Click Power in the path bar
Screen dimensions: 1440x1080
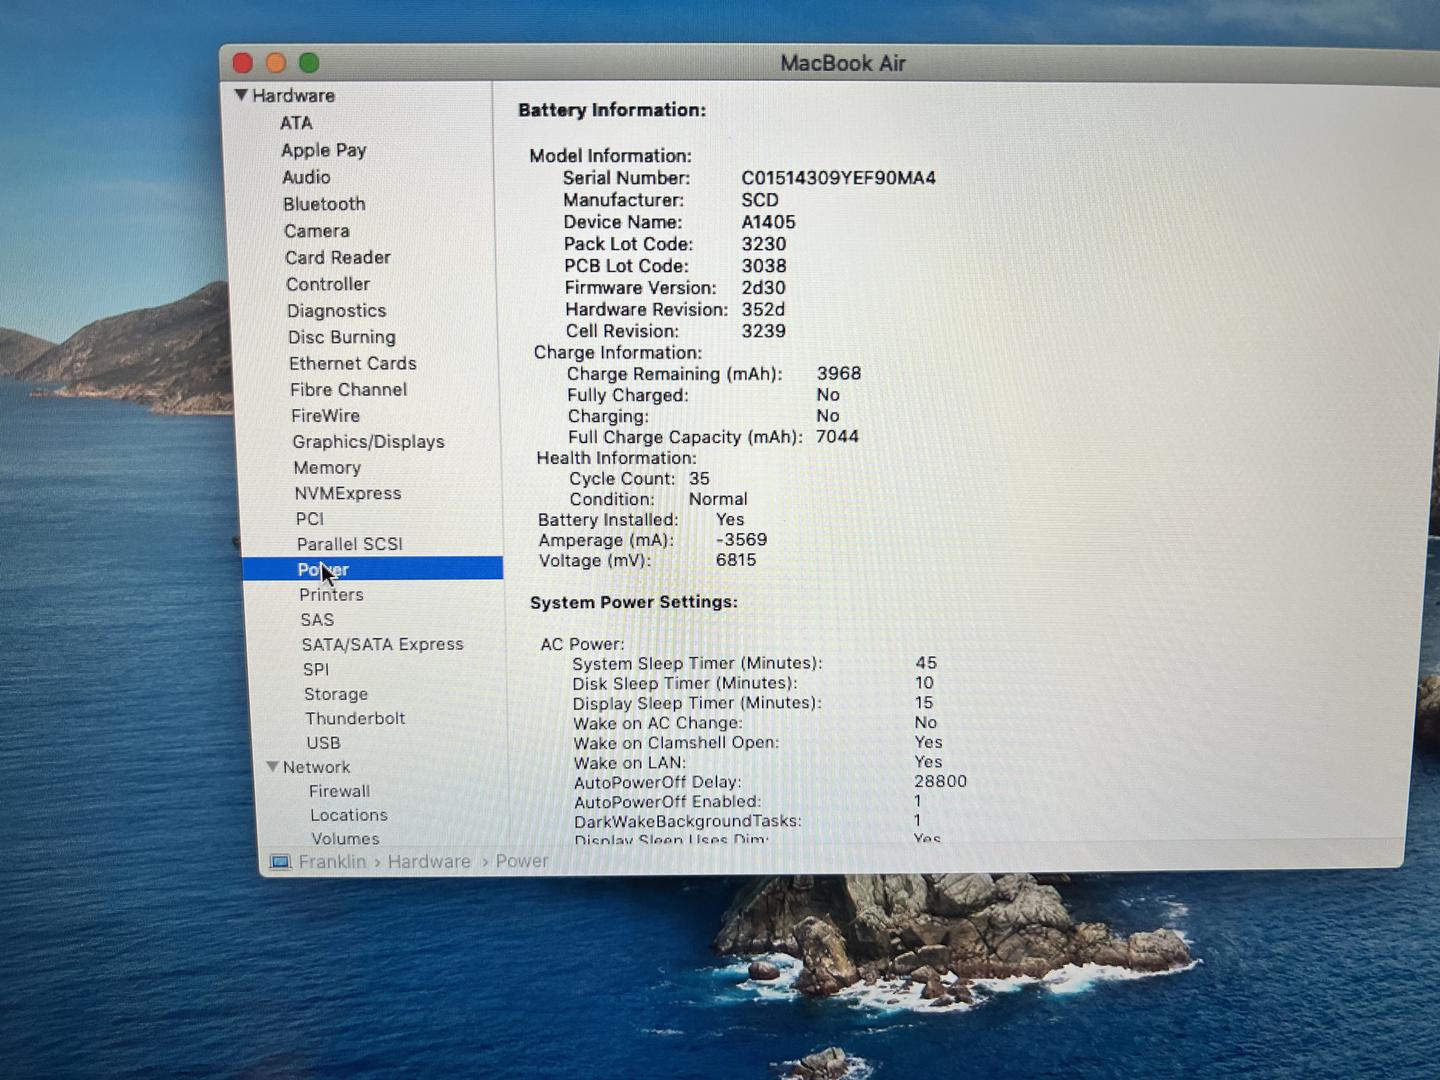(522, 862)
